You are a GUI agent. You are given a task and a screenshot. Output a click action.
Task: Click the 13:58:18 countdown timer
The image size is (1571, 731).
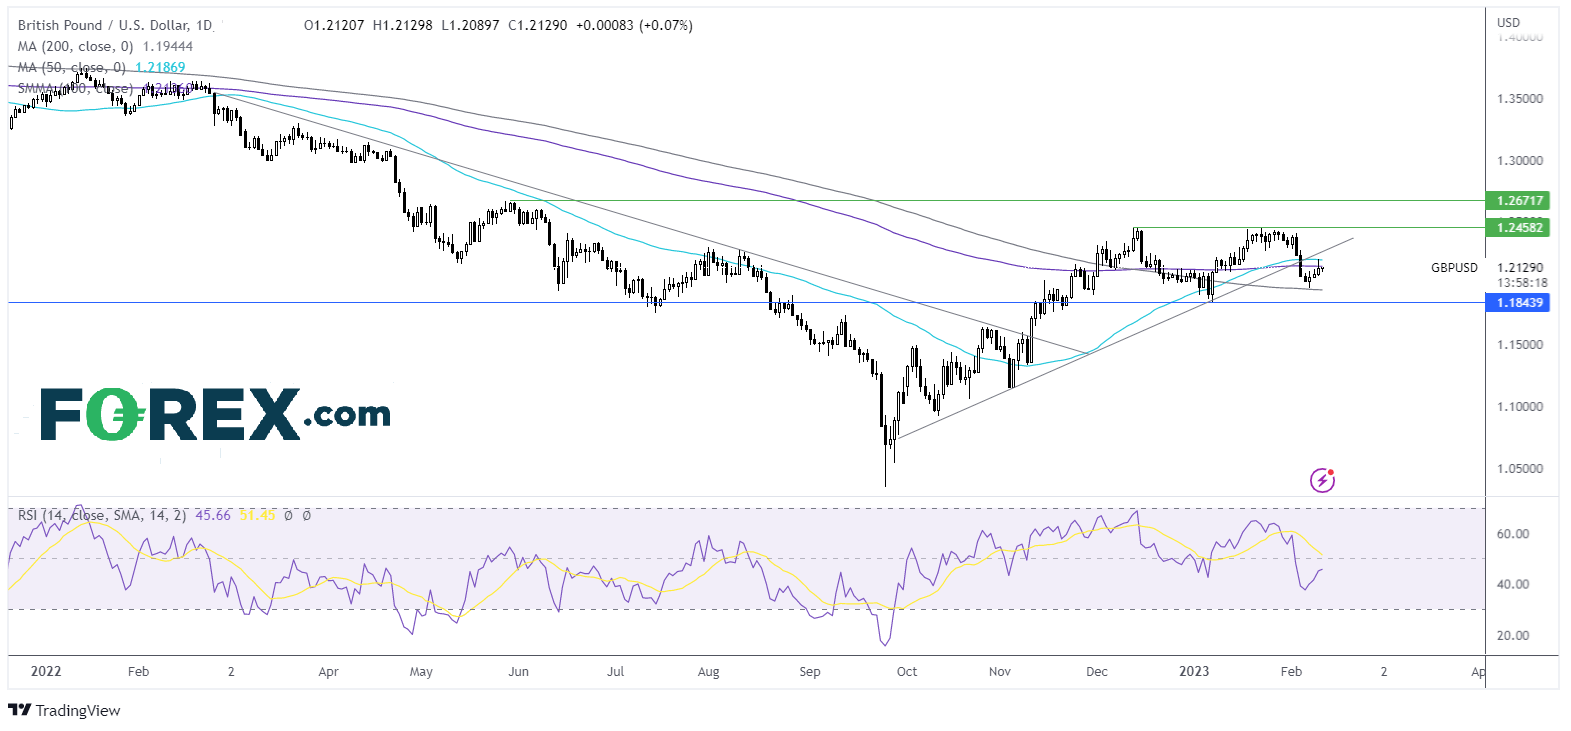[1522, 283]
